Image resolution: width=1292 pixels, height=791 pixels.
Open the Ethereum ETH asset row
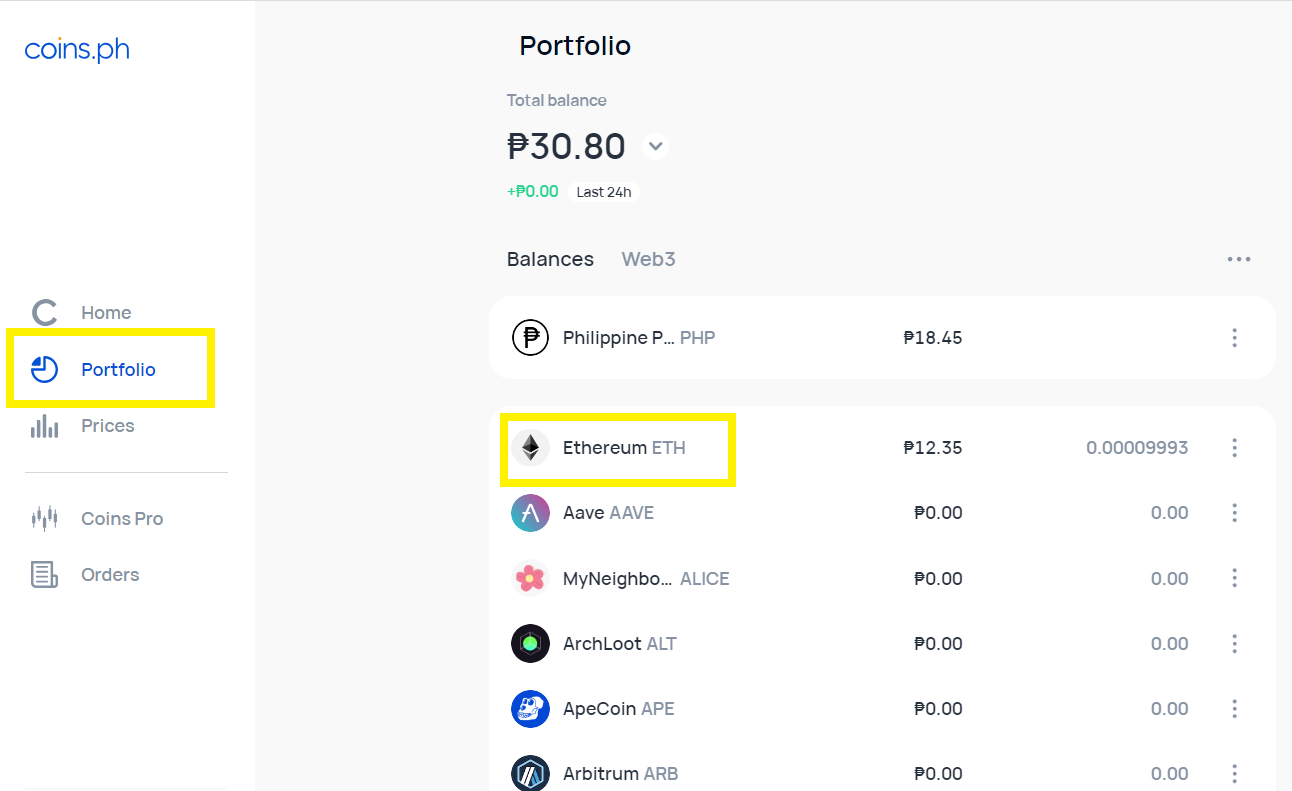click(800, 447)
